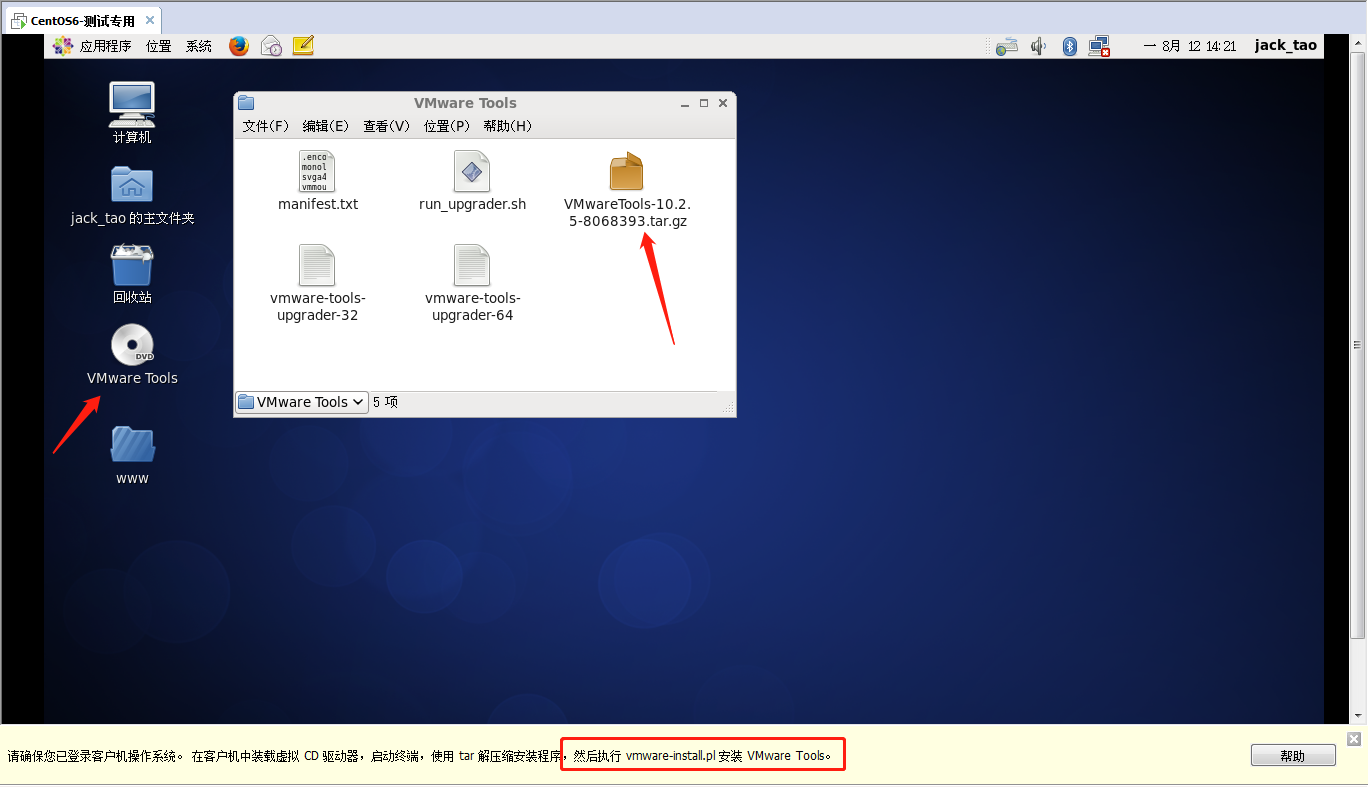
Task: Expand the VMware Tools location dropdown
Action: (301, 402)
